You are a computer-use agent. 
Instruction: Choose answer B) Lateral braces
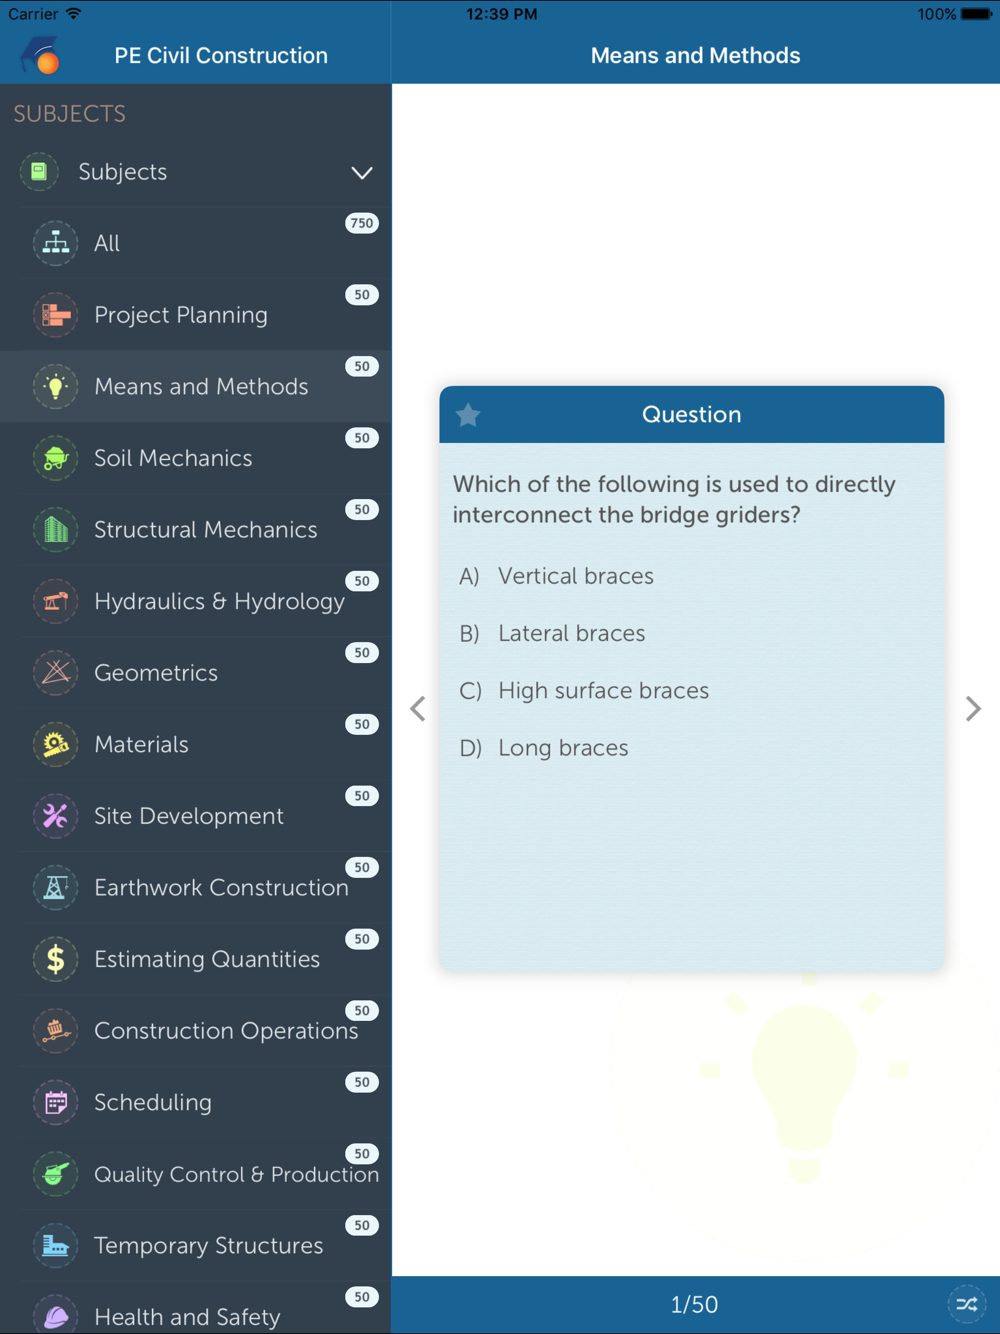coord(552,633)
